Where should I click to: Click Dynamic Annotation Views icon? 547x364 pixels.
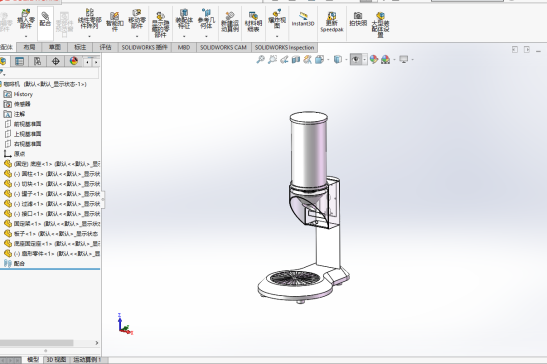coord(307,60)
